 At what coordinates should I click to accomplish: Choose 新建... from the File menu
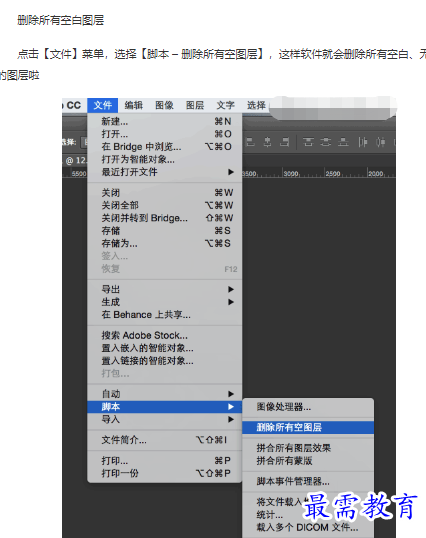tap(165, 121)
